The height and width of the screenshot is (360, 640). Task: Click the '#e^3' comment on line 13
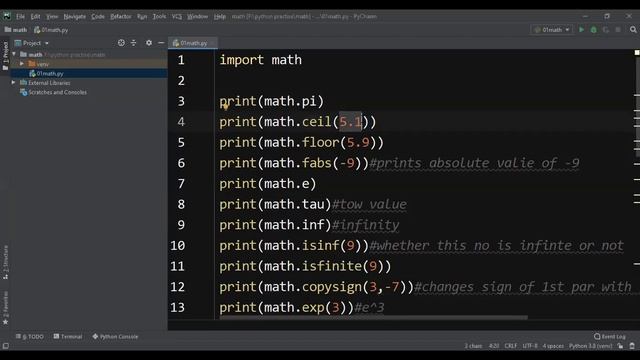pyautogui.click(x=369, y=307)
